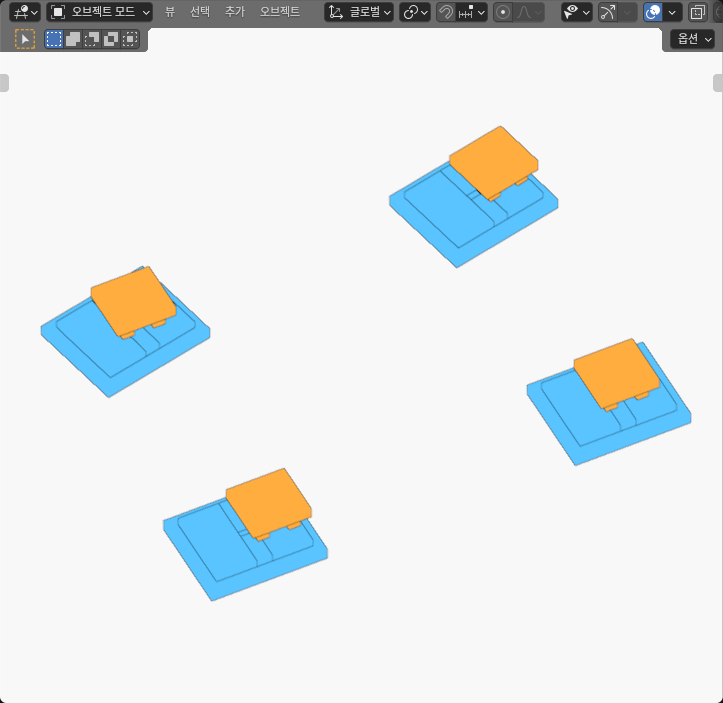
Task: Open the 옵션 options dropdown
Action: click(x=694, y=39)
